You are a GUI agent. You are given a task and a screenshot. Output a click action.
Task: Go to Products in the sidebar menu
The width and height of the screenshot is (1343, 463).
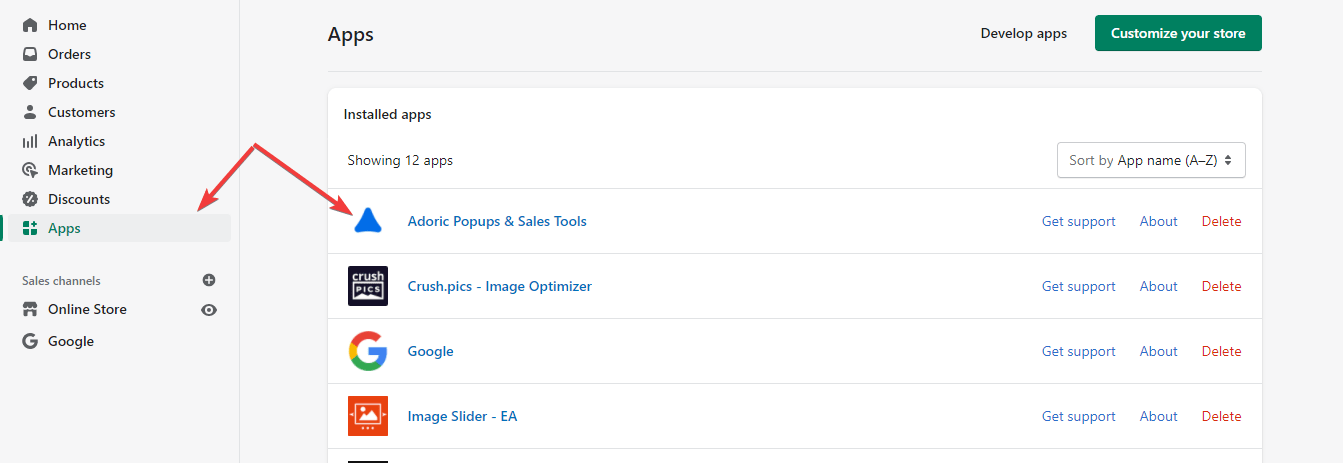coord(76,83)
